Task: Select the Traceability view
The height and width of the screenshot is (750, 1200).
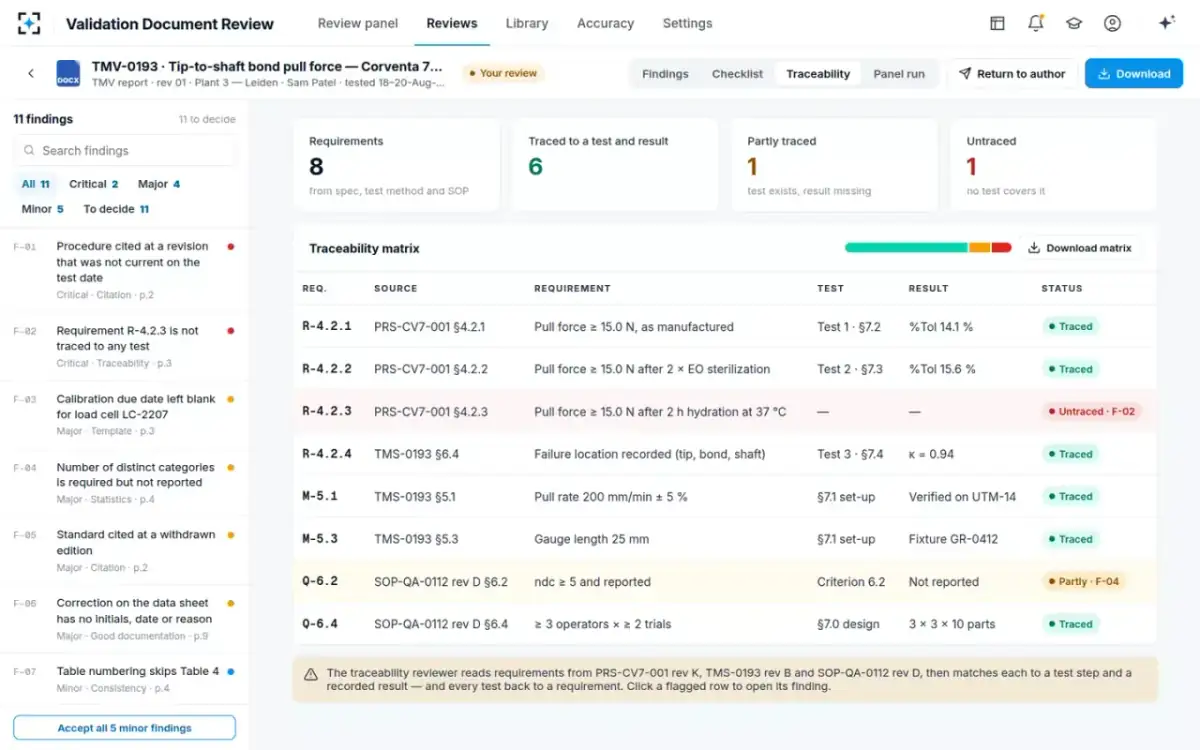Action: tap(818, 74)
